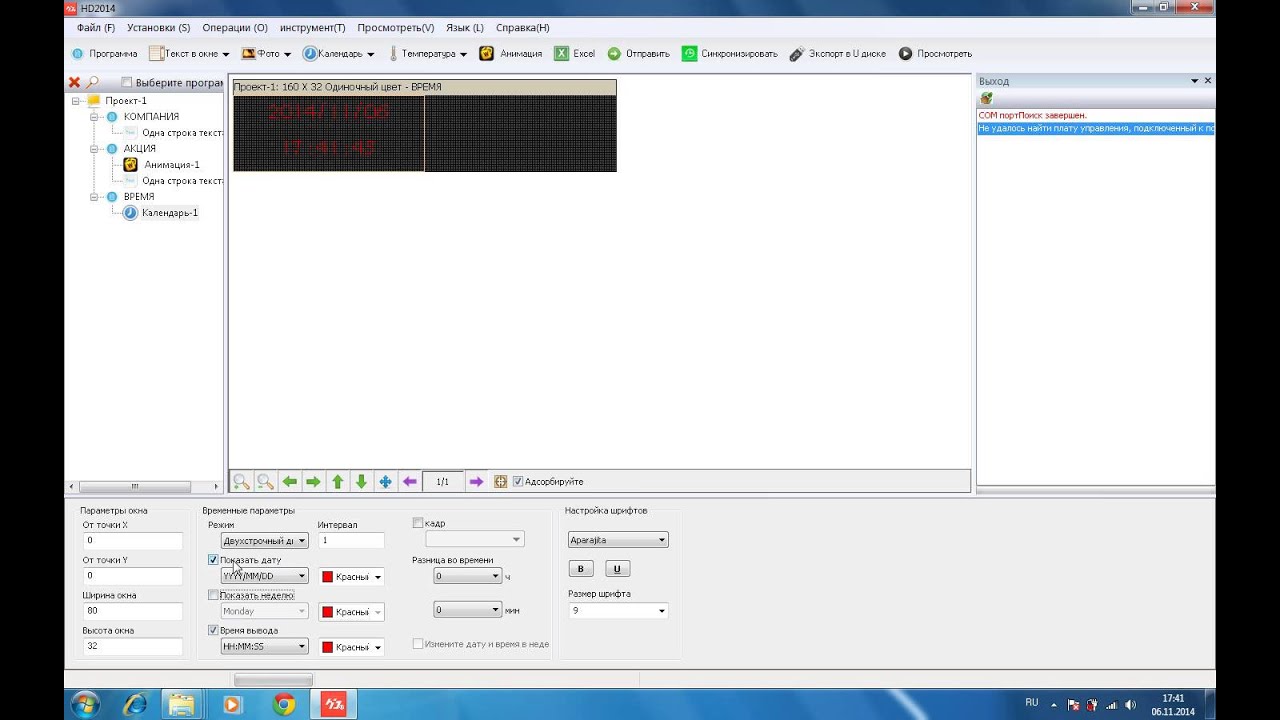The height and width of the screenshot is (720, 1280).
Task: Click the Интервал input field
Action: 351,540
